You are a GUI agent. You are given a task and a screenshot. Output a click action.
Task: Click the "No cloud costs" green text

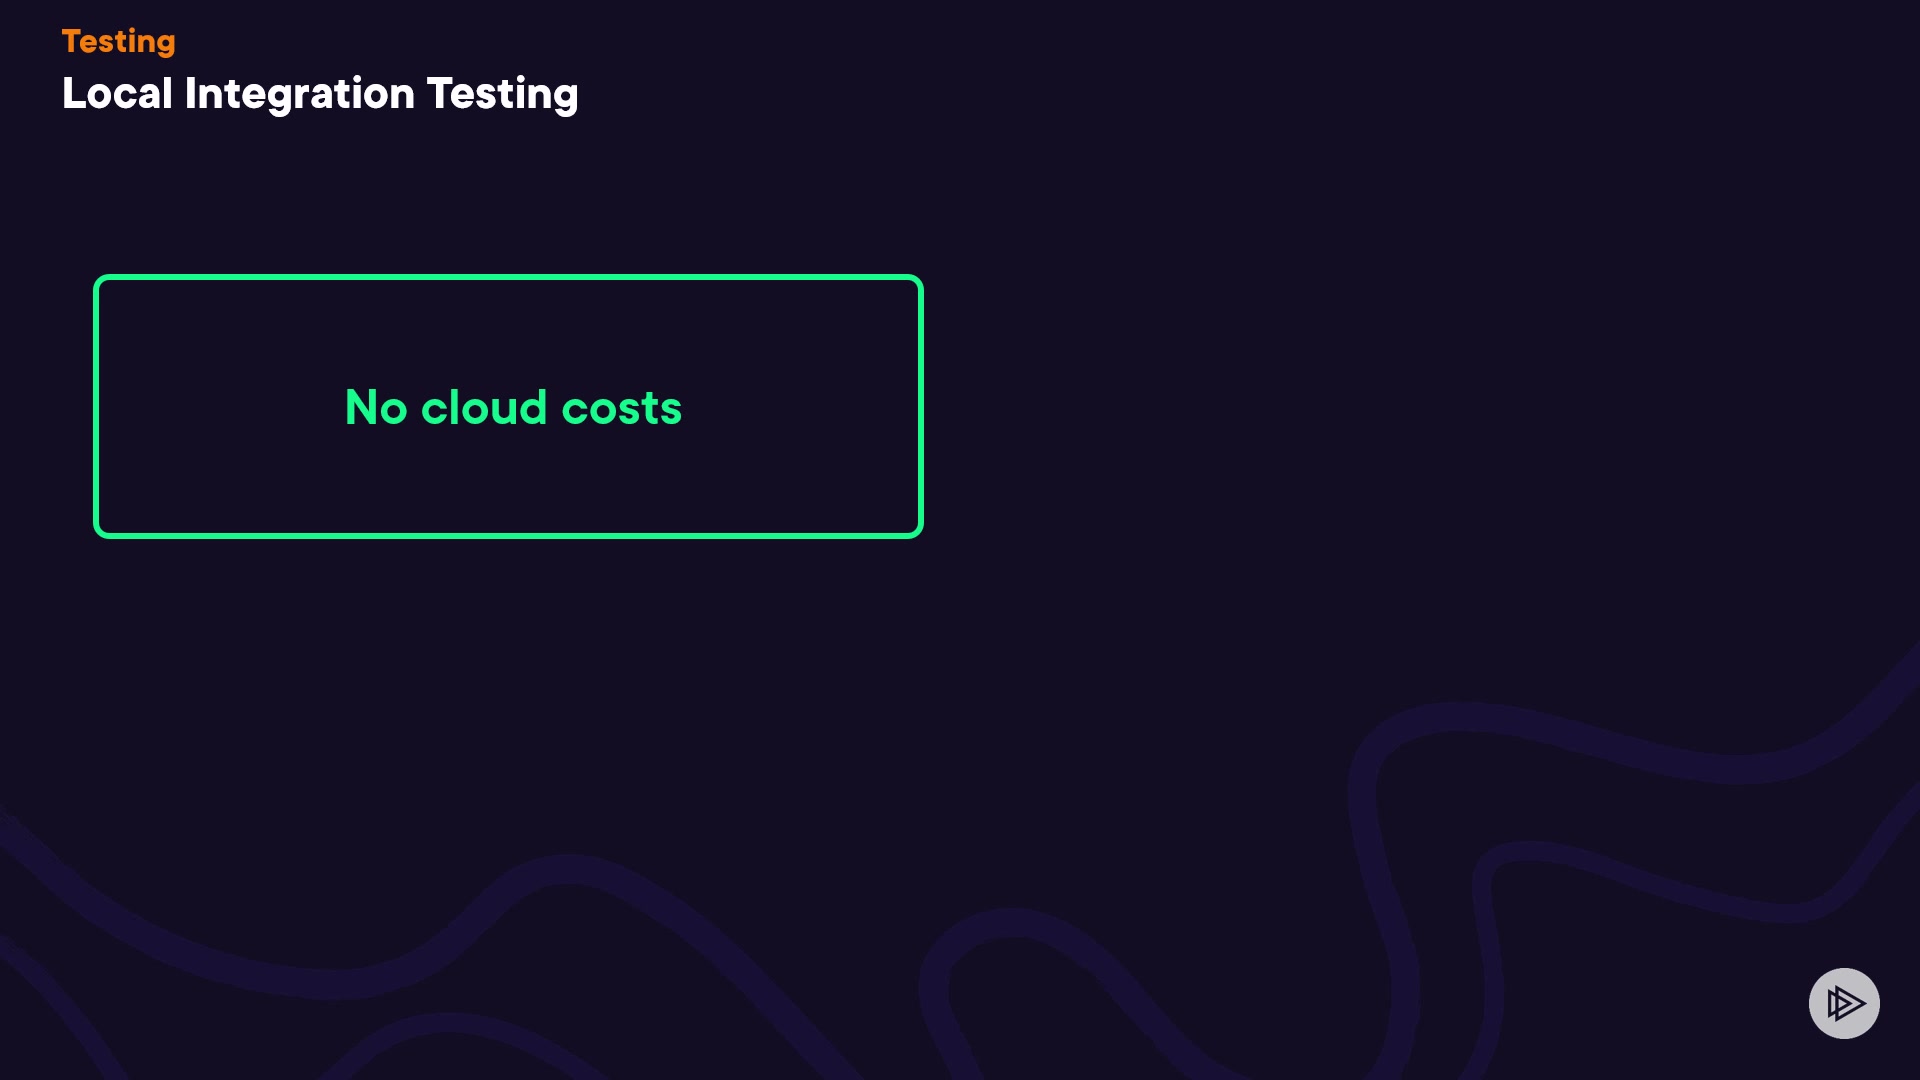(513, 408)
